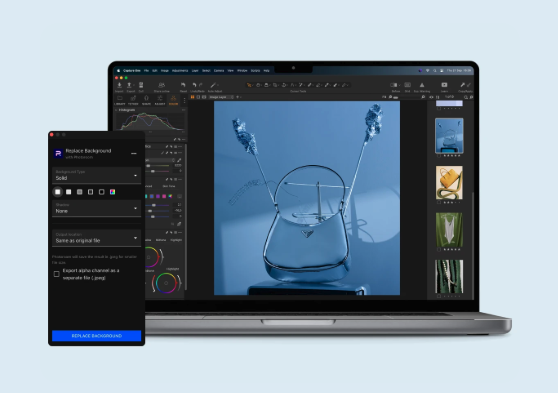This screenshot has height=393, width=558.
Task: Click the Export icon in the toolbar
Action: [130, 85]
